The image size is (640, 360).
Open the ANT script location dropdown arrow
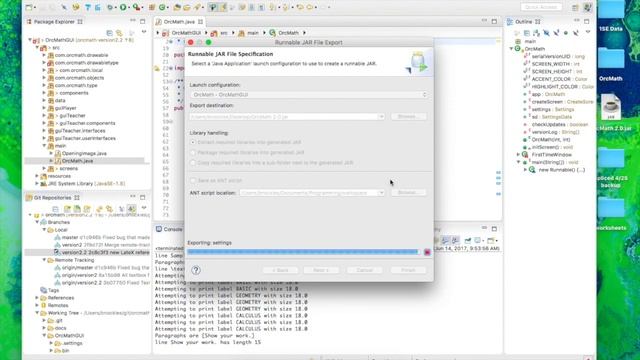[381, 192]
